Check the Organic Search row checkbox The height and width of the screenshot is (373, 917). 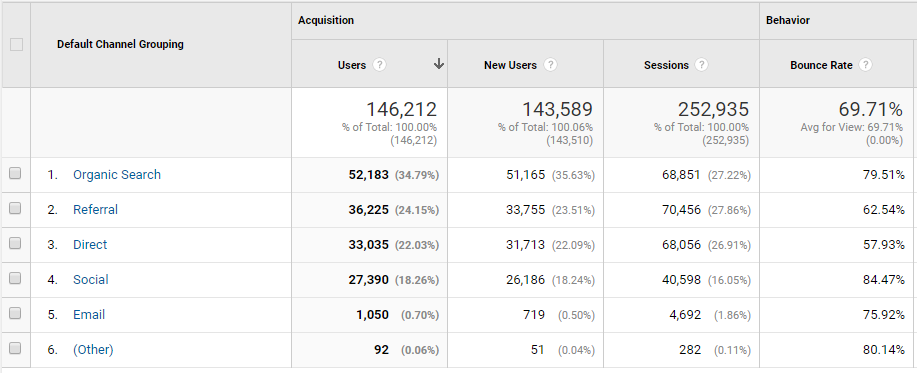[15, 173]
